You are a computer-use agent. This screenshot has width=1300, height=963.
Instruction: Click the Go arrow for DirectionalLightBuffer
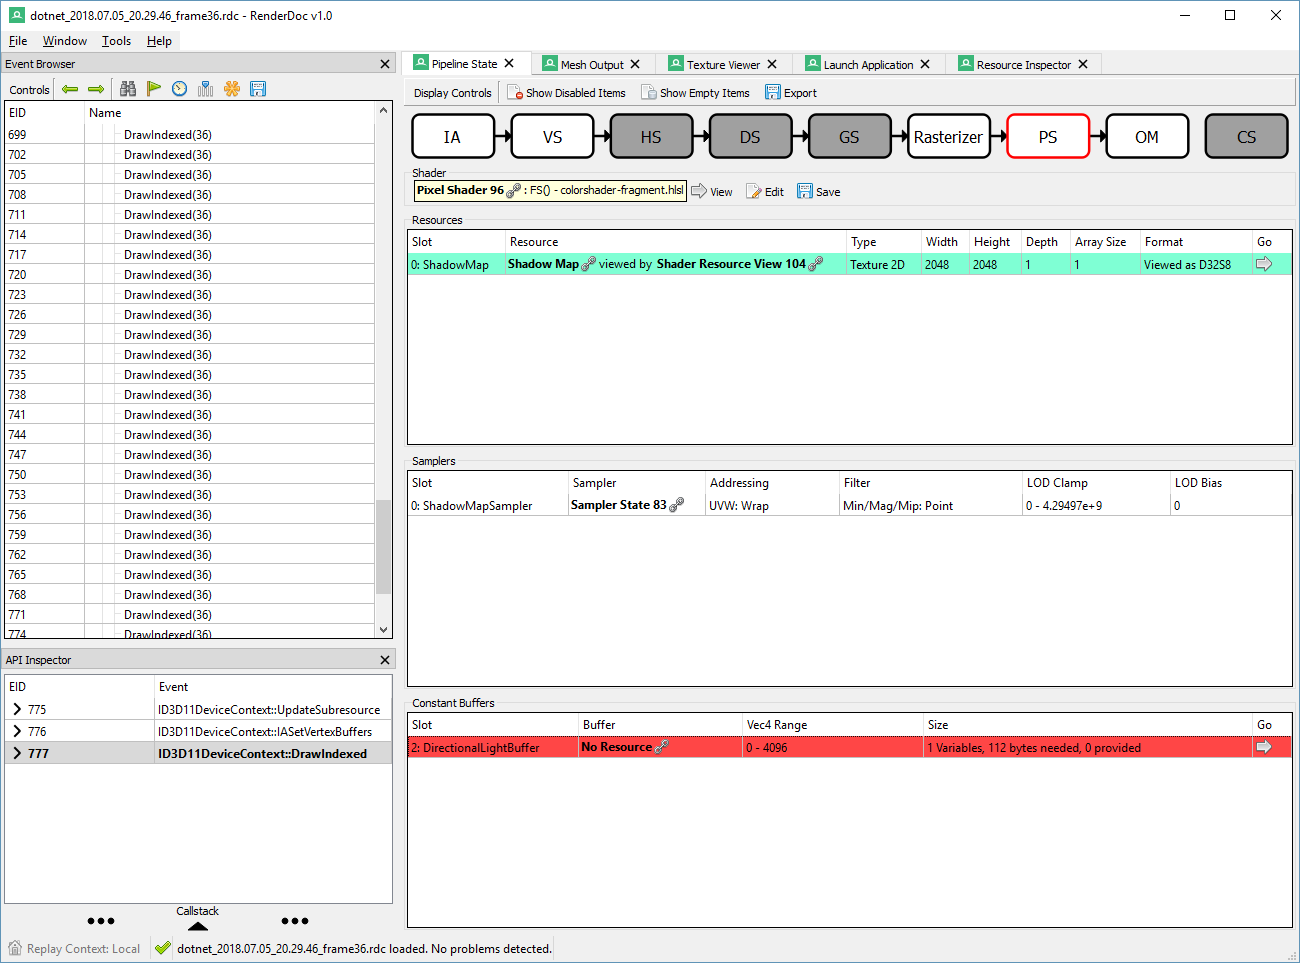click(1266, 746)
